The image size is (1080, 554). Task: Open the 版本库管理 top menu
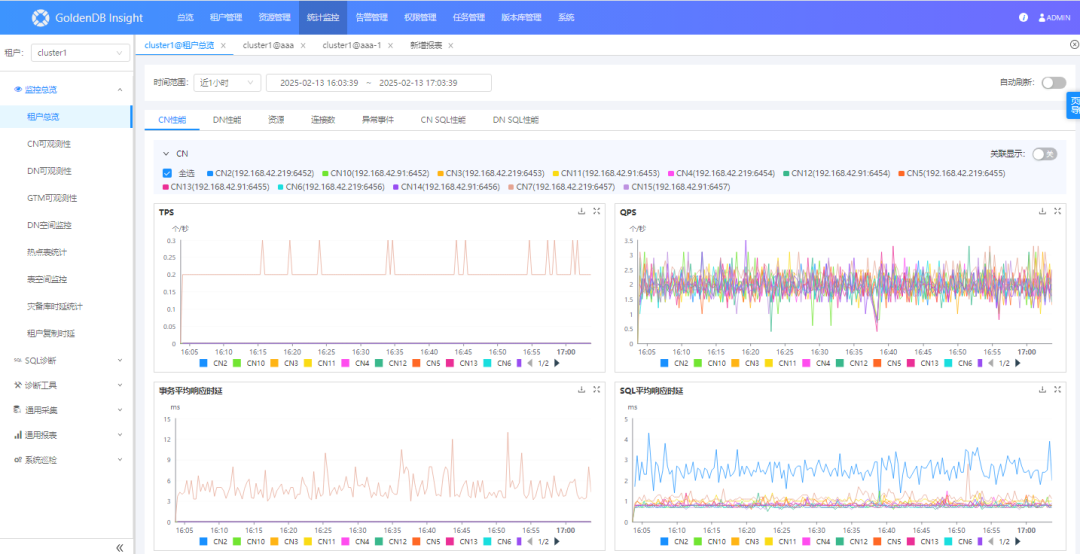click(521, 18)
